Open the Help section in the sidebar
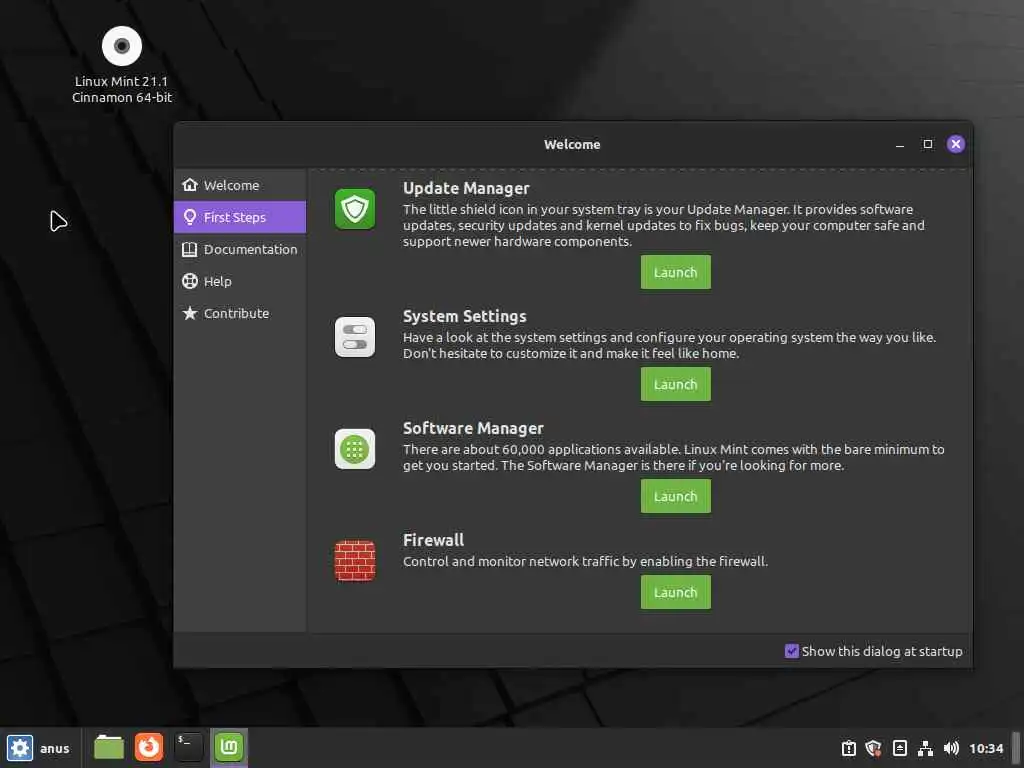 coord(240,281)
